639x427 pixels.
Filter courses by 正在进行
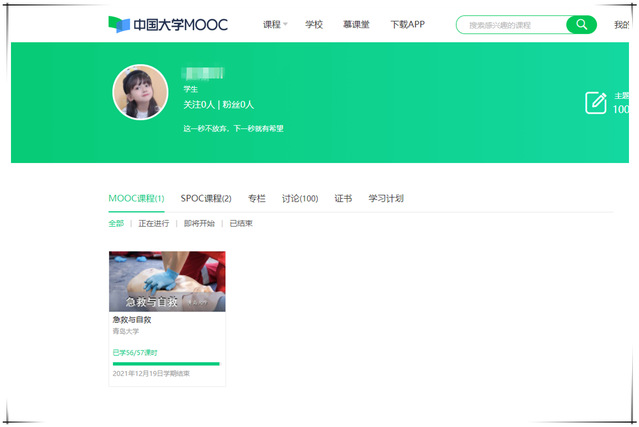pos(154,223)
